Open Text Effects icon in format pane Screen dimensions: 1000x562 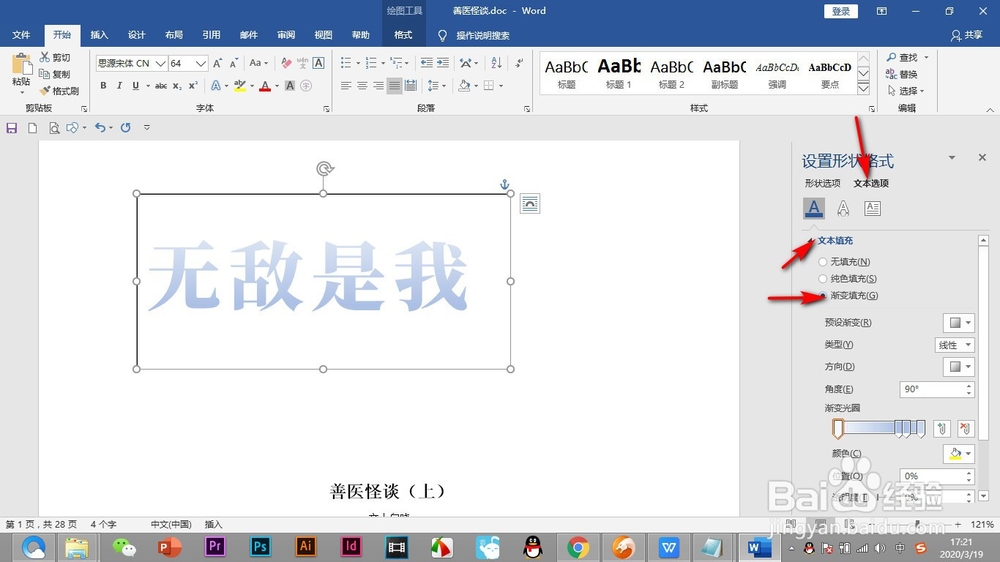(x=843, y=208)
